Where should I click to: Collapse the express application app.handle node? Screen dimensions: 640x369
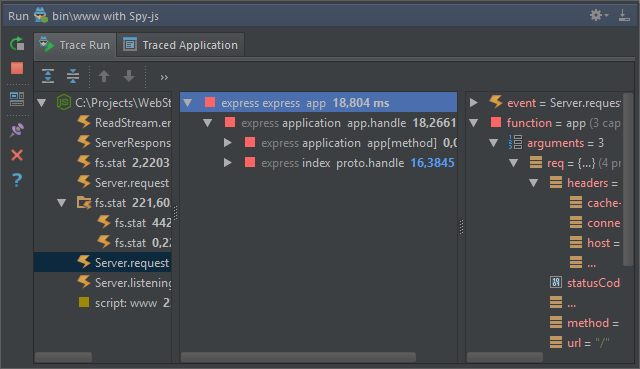208,123
